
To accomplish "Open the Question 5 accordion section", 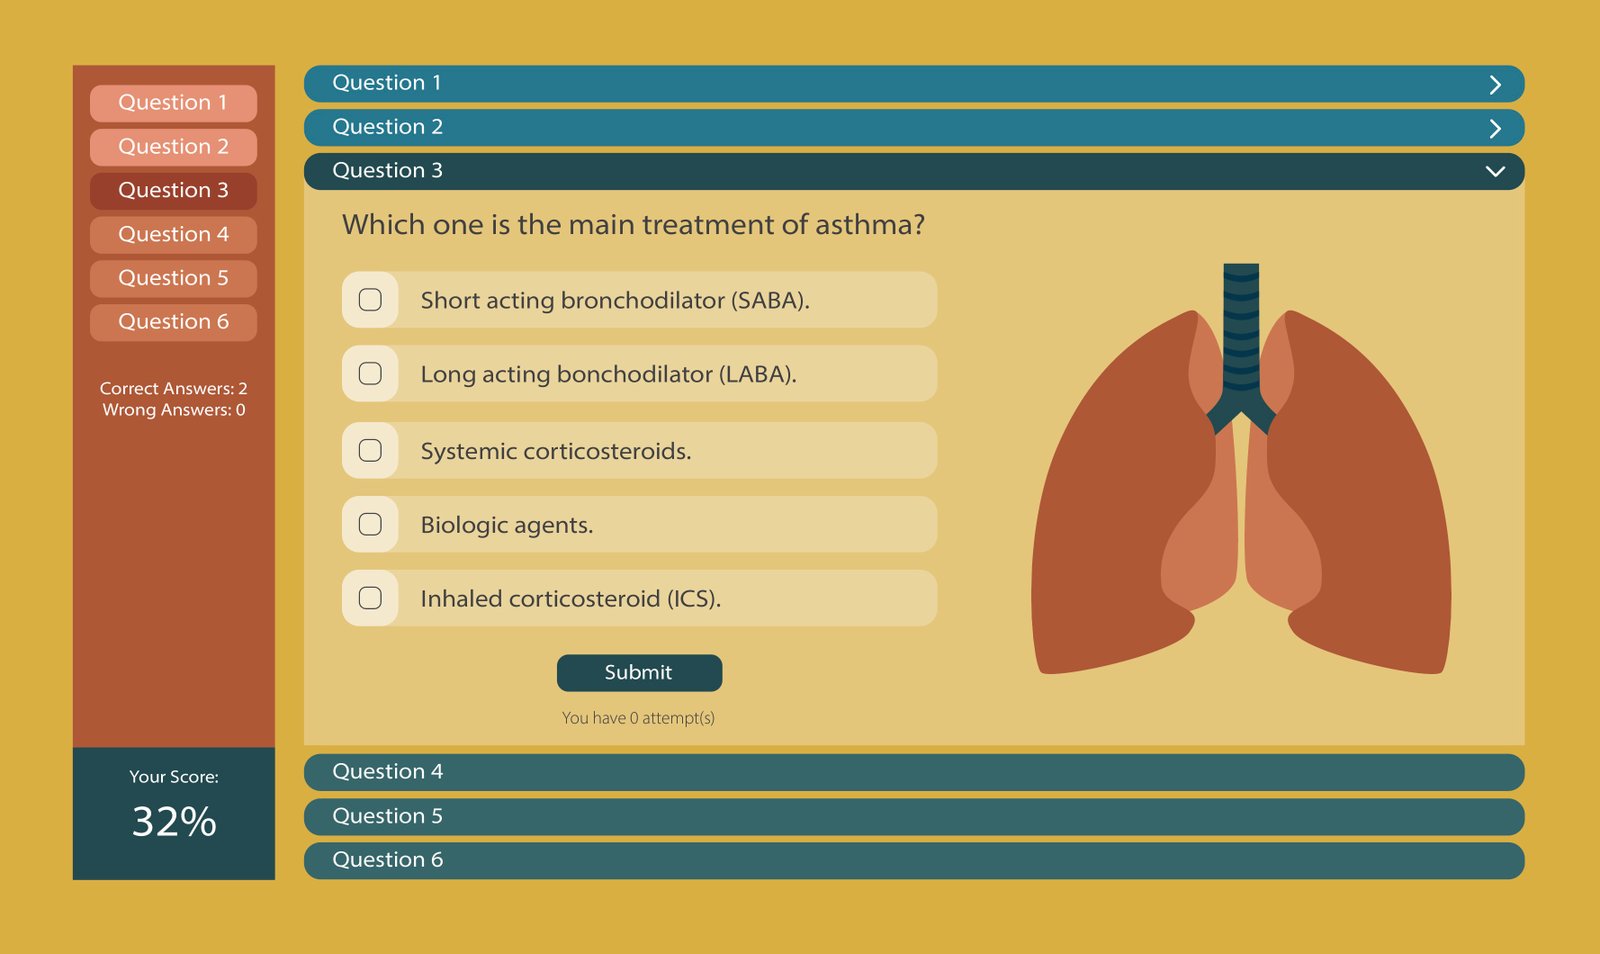I will (913, 817).
